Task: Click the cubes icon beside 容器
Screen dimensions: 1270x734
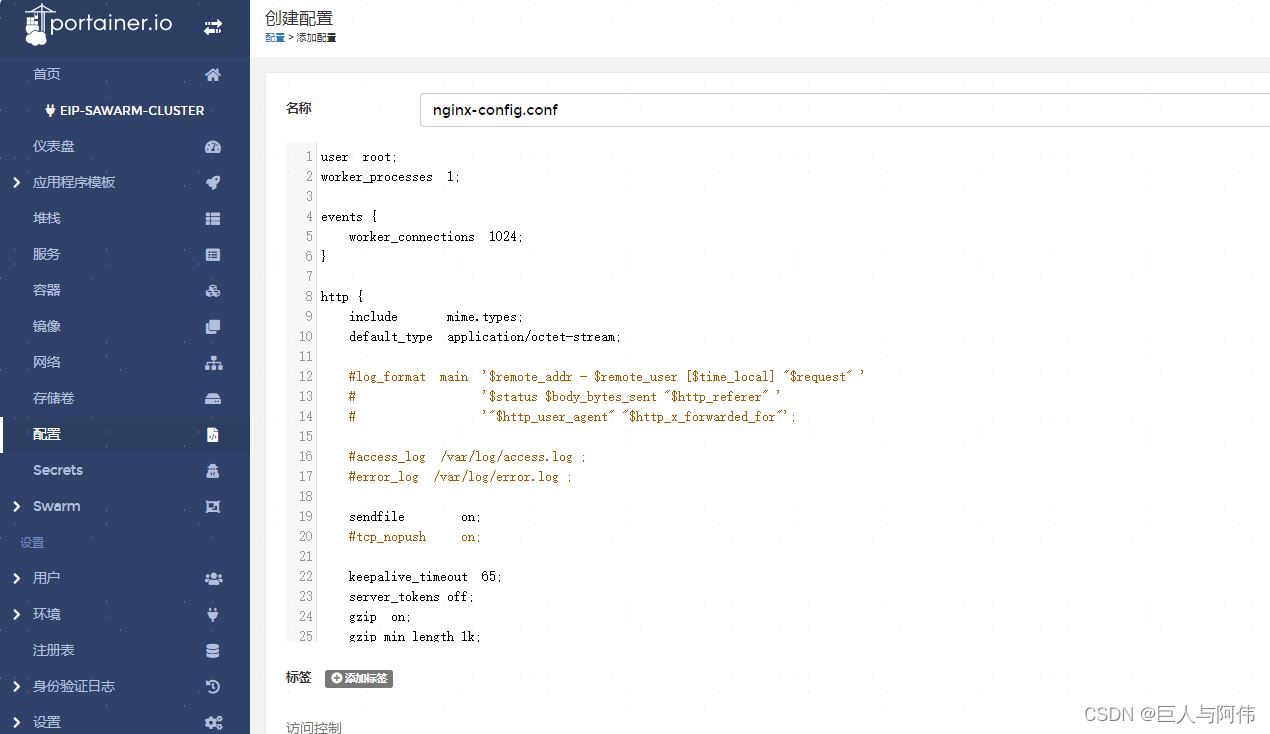Action: [212, 290]
